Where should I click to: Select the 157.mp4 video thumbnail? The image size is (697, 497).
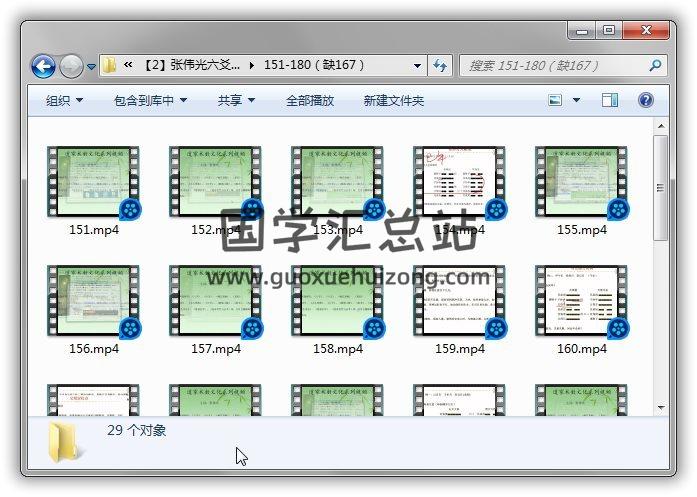(215, 301)
